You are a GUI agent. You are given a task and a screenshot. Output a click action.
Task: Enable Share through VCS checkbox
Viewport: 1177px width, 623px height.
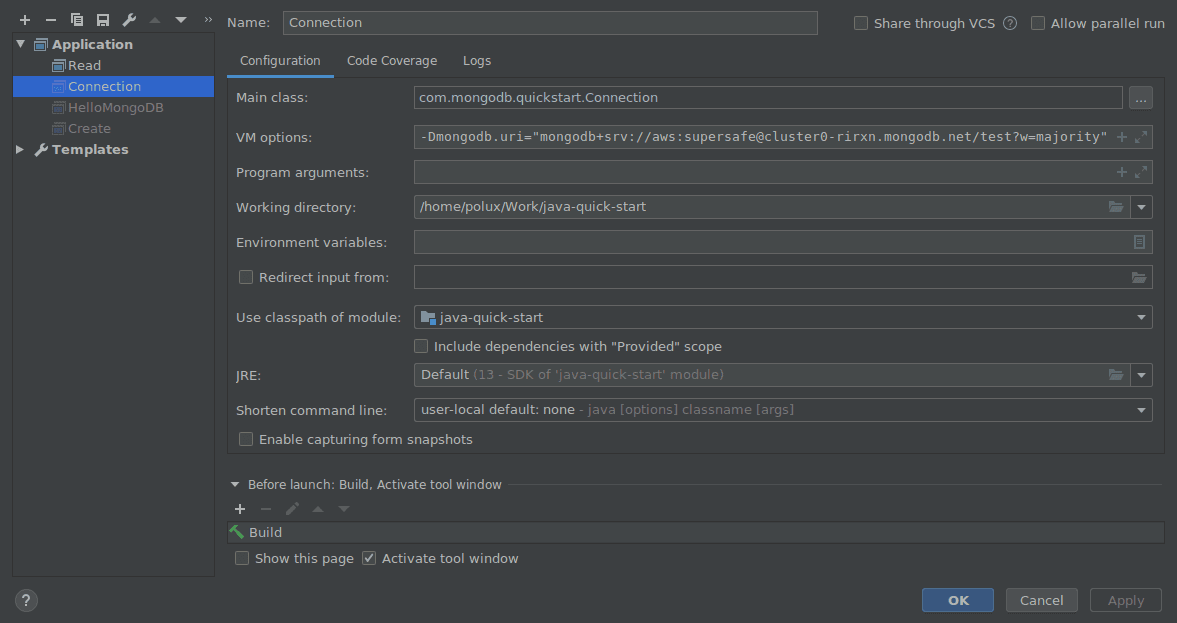pyautogui.click(x=861, y=23)
